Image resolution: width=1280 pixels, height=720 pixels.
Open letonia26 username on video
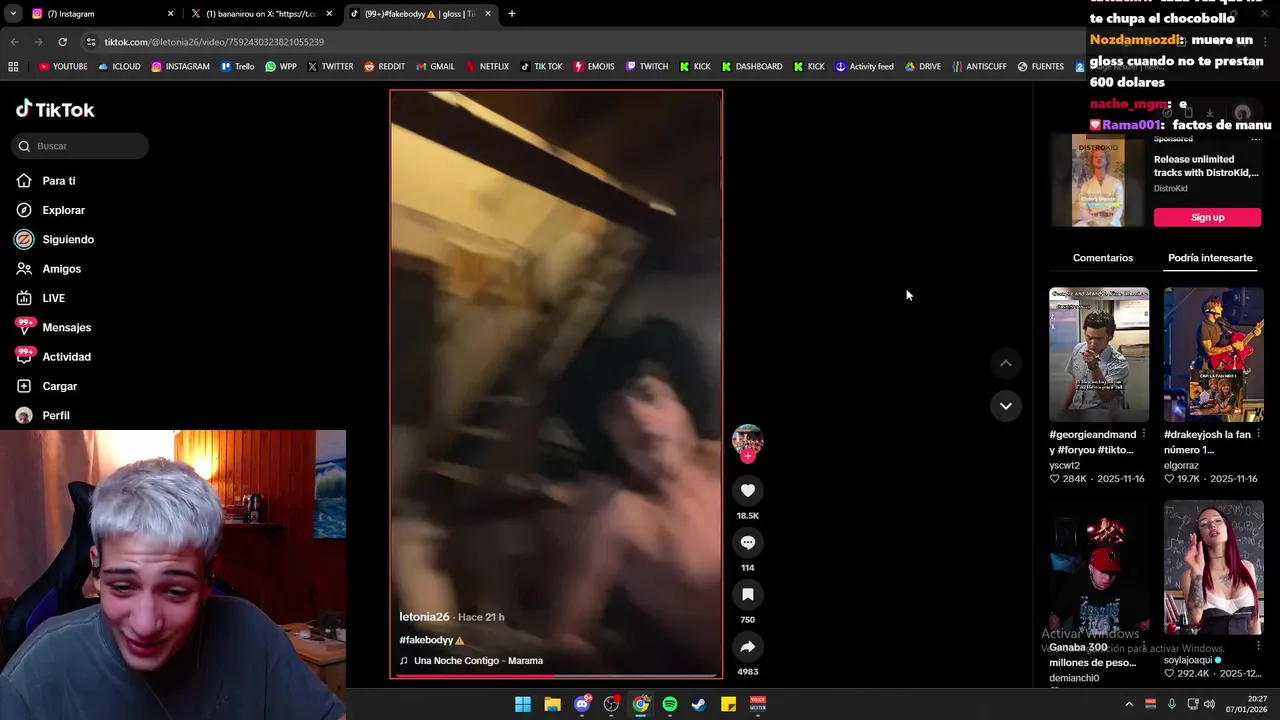click(x=424, y=617)
